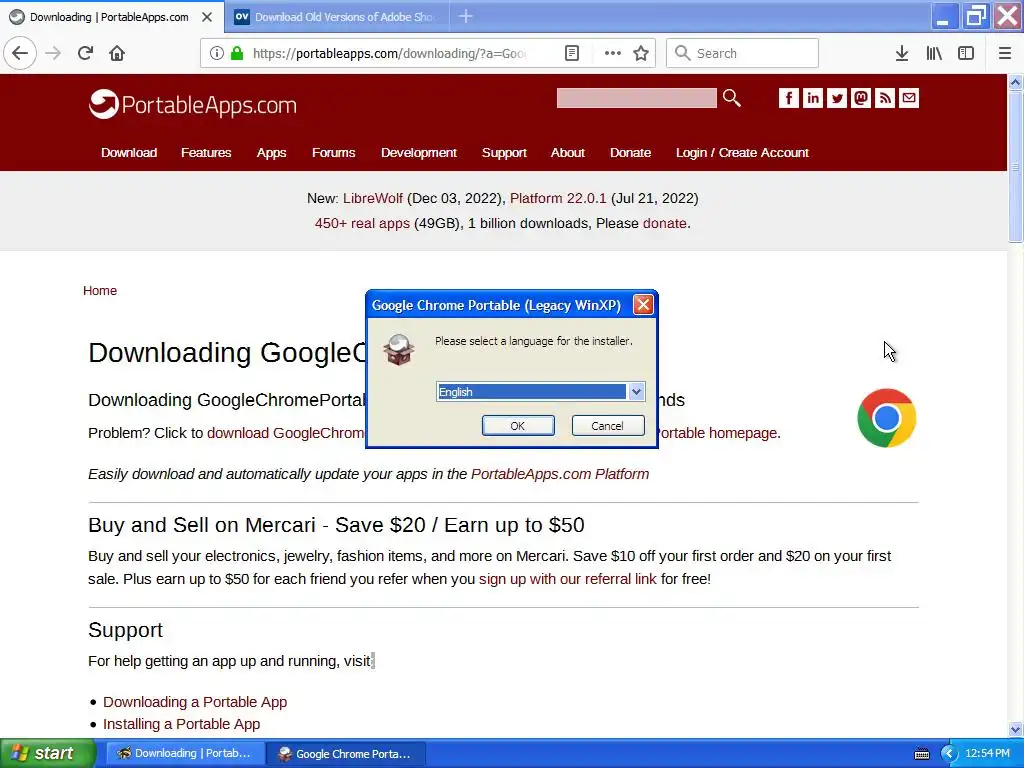This screenshot has height=768, width=1024.
Task: Open Installing a Portable App link
Action: tap(182, 724)
